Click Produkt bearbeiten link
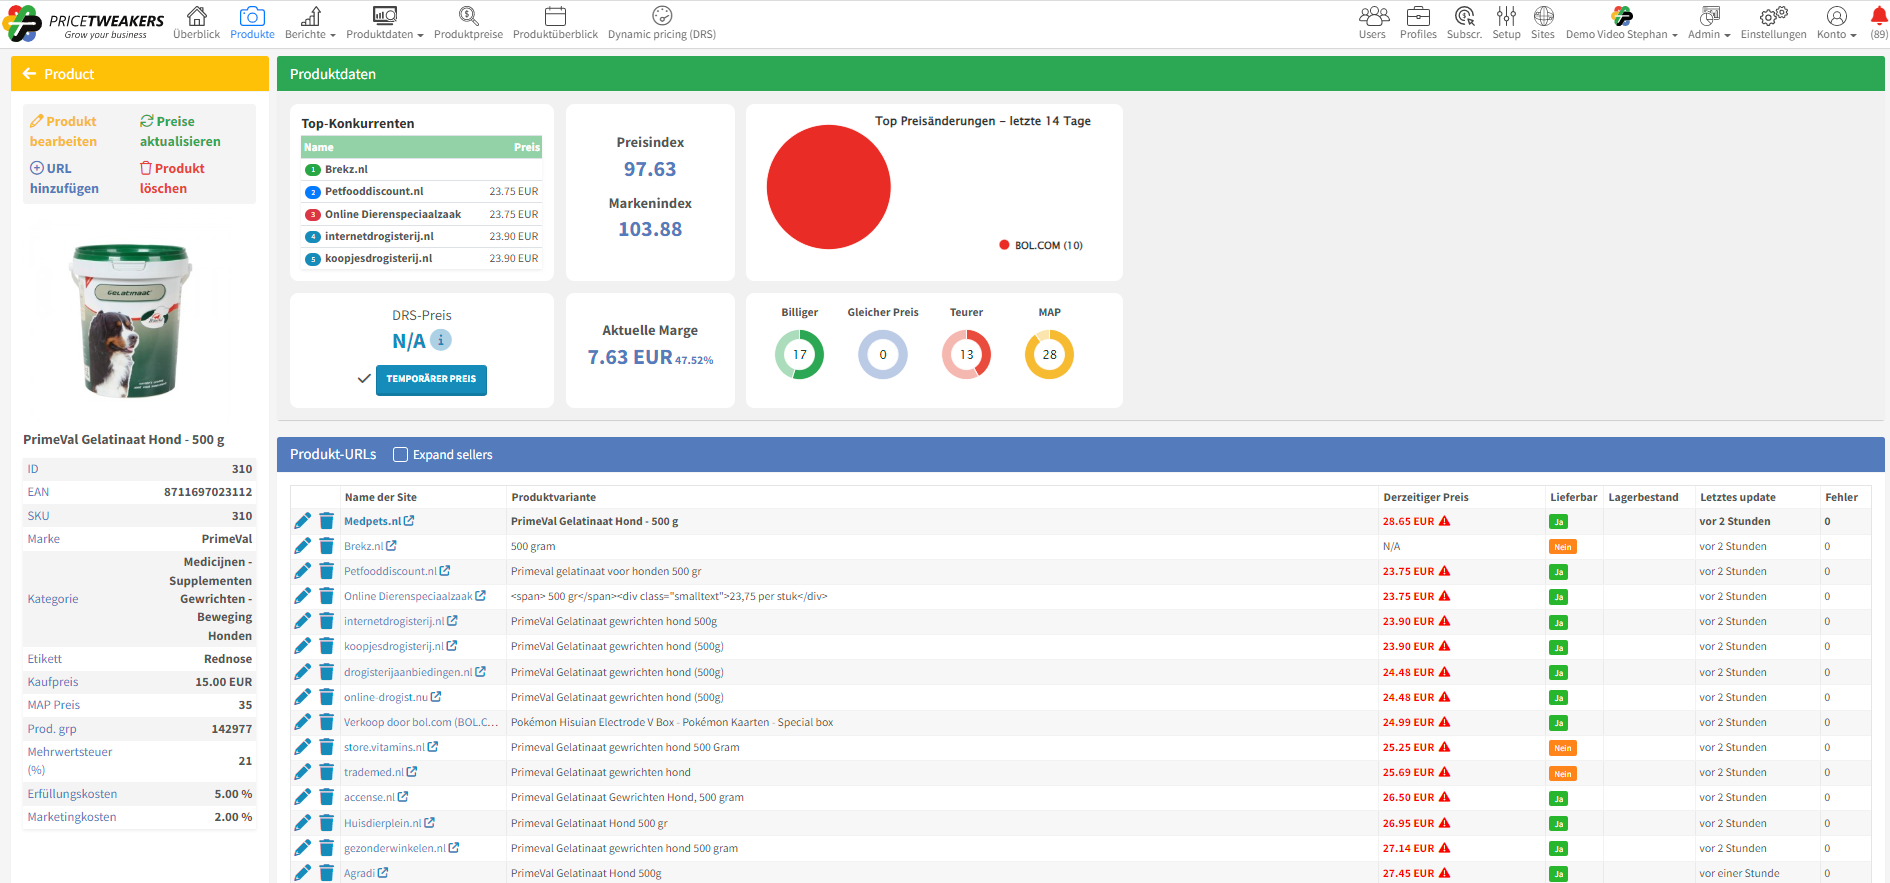This screenshot has height=883, width=1890. (63, 131)
